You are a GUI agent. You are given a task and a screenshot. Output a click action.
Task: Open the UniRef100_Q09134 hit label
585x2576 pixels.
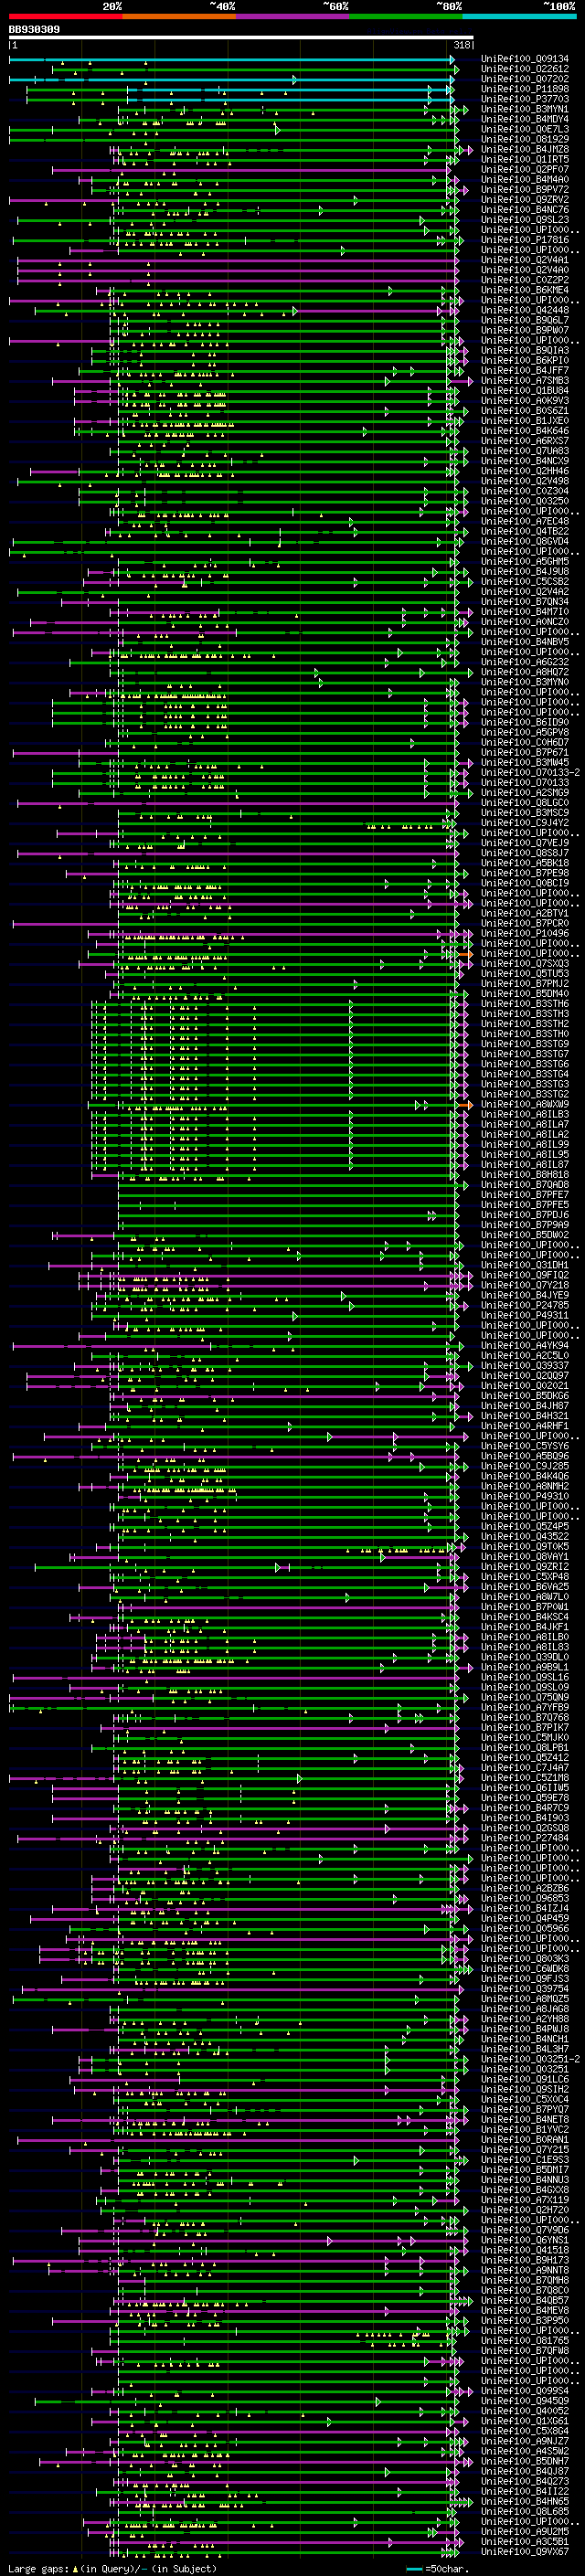coord(524,59)
